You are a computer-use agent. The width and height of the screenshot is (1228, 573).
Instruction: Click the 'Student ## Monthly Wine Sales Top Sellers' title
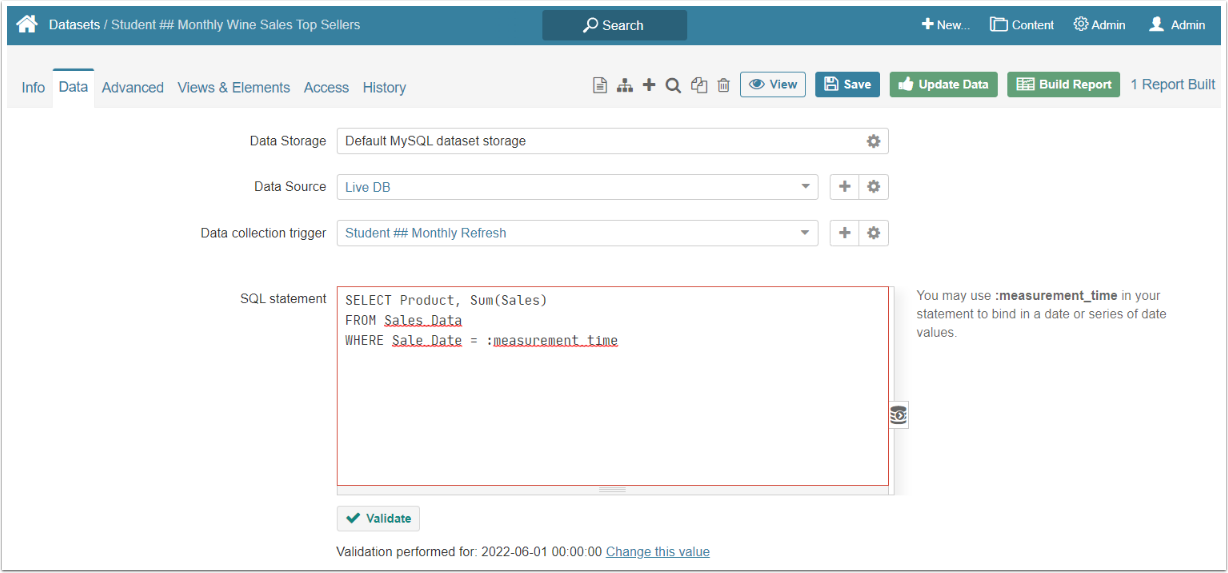[236, 24]
